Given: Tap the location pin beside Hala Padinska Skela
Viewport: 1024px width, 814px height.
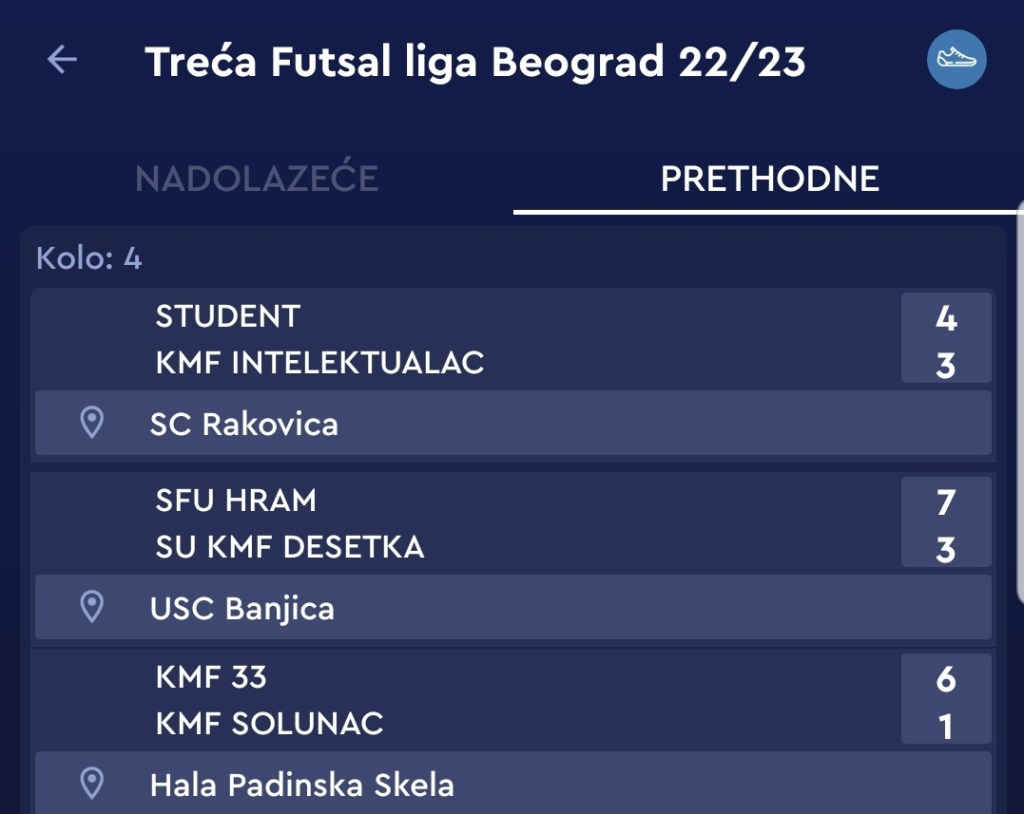Looking at the screenshot, I should pos(92,783).
